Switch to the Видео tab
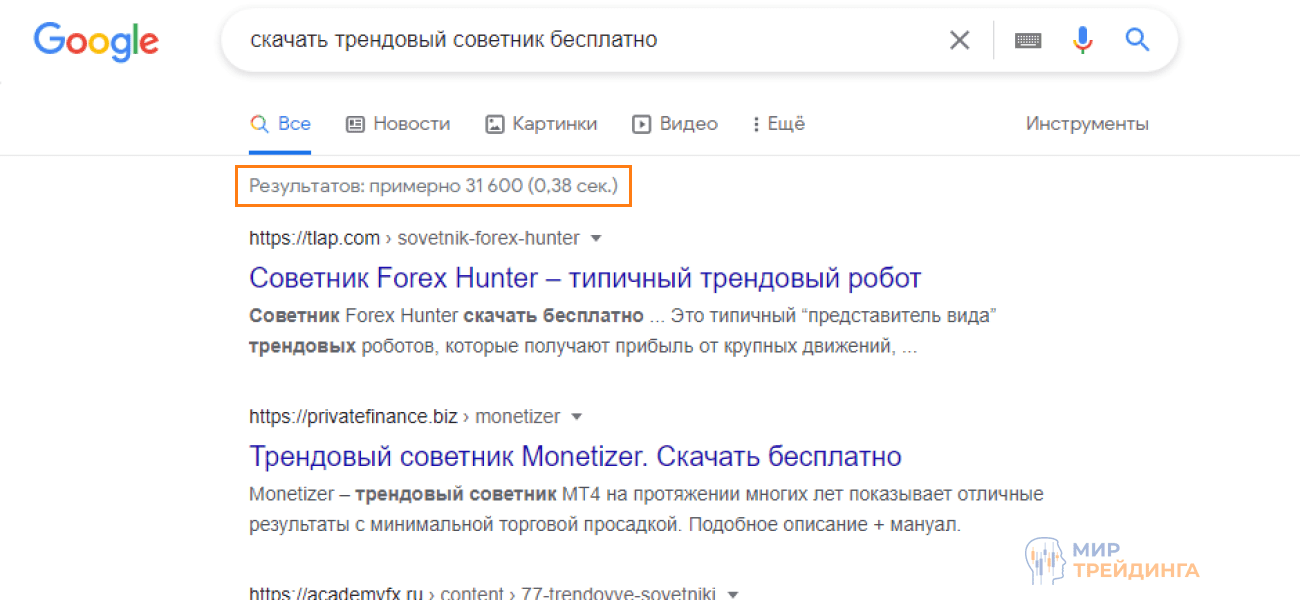This screenshot has height=600, width=1300. 675,124
